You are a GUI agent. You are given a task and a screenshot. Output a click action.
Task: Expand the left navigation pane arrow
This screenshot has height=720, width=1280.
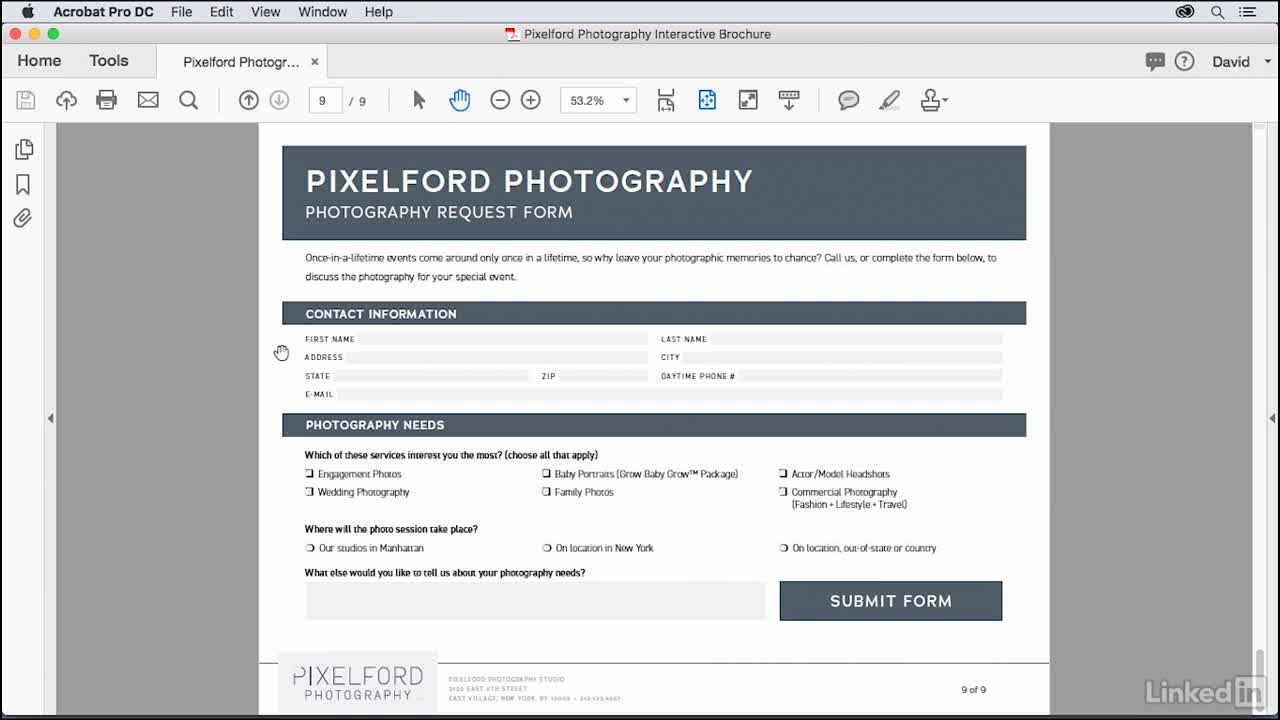50,418
